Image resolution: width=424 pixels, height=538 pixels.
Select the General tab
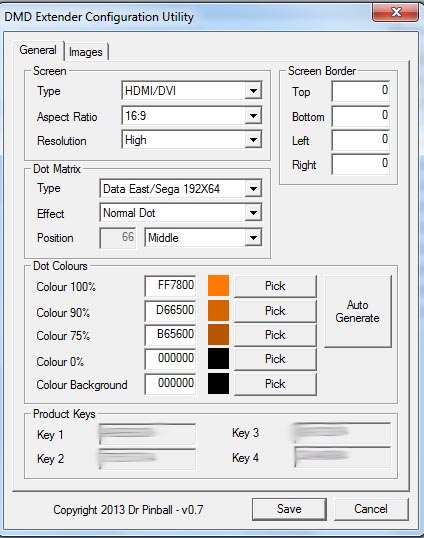(x=38, y=50)
